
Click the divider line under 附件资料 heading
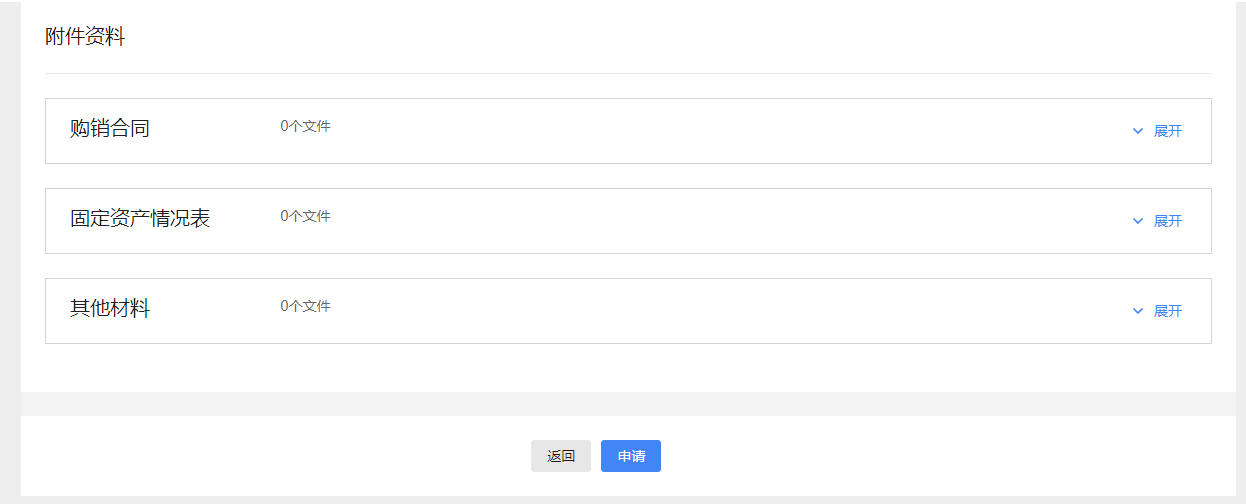point(628,73)
